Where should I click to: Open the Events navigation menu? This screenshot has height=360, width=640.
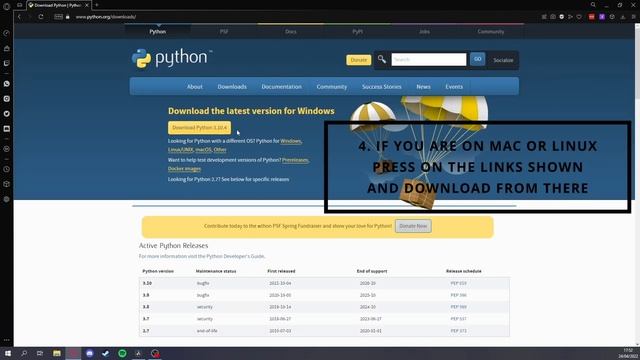tap(454, 87)
